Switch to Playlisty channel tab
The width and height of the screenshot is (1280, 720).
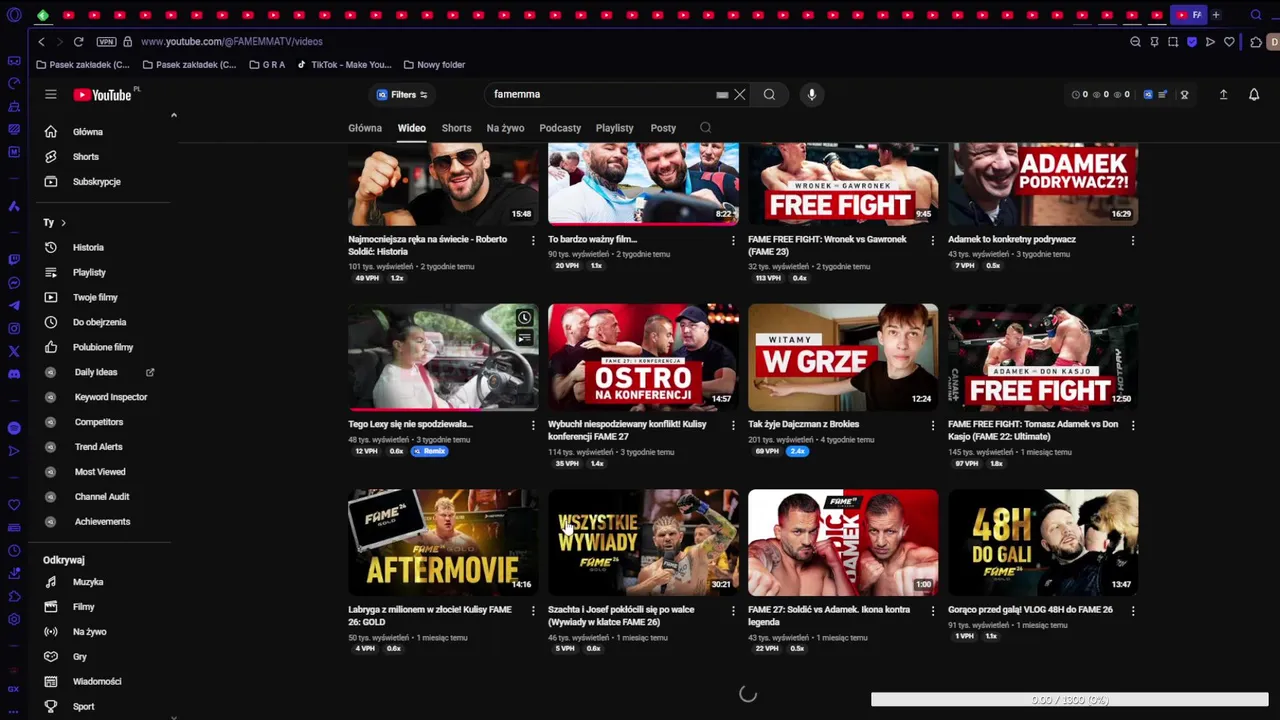pyautogui.click(x=614, y=128)
